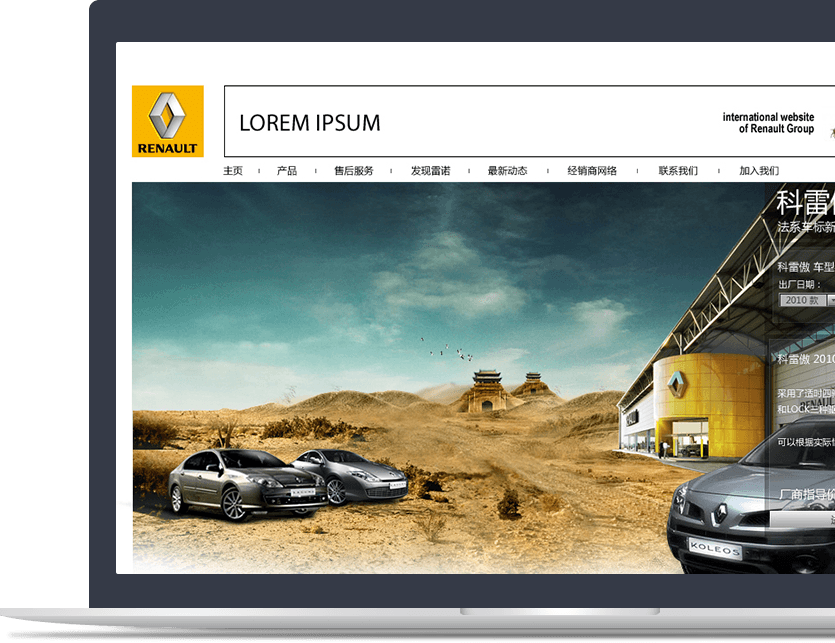Click the LOREM IPSUM banner heading
This screenshot has width=835, height=643.
tap(310, 123)
